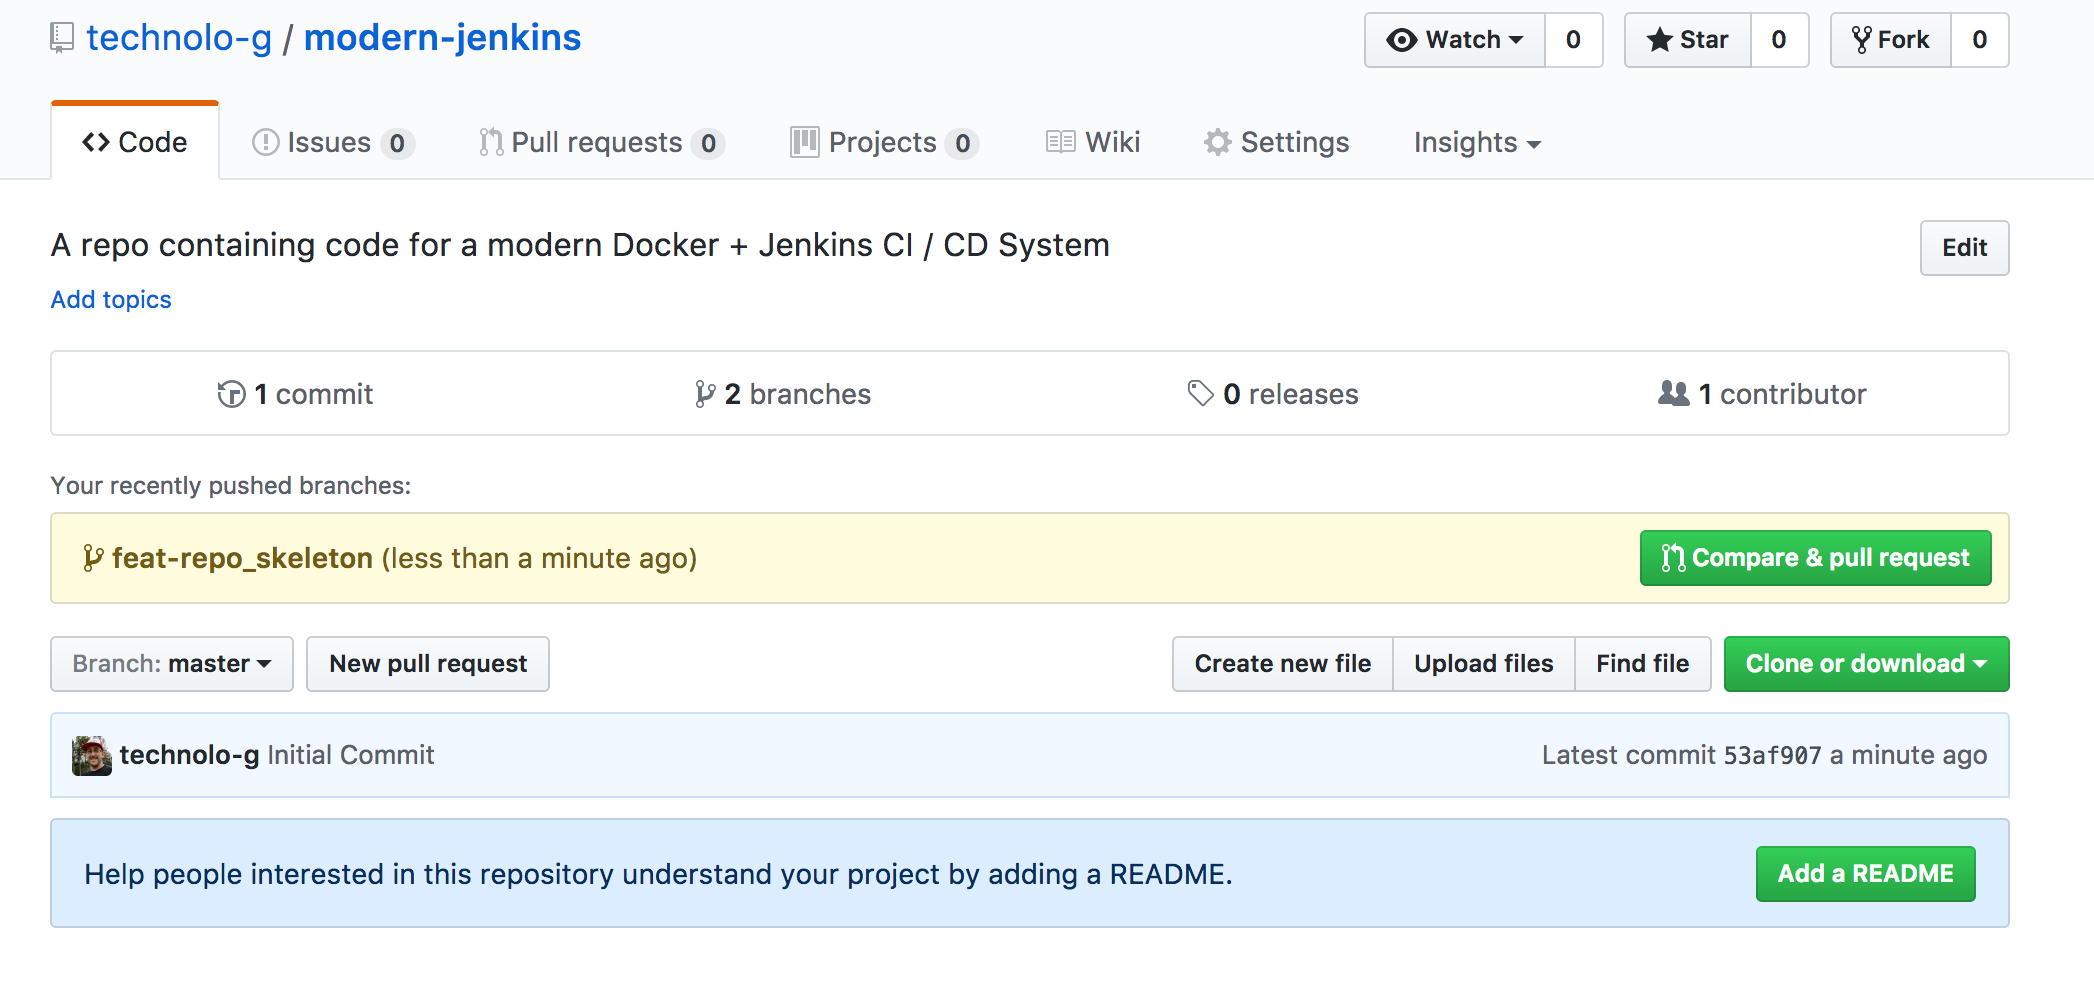Click the eye icon on Watch button
Viewport: 2094px width, 994px height.
[x=1402, y=40]
